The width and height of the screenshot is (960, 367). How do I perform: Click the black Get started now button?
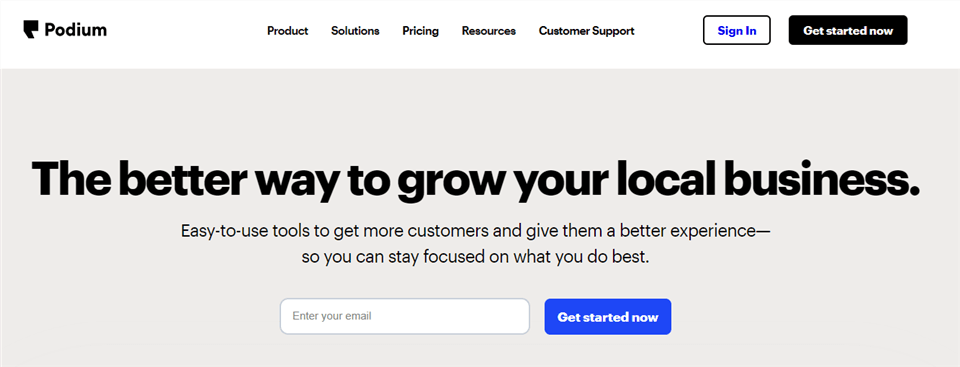click(848, 31)
